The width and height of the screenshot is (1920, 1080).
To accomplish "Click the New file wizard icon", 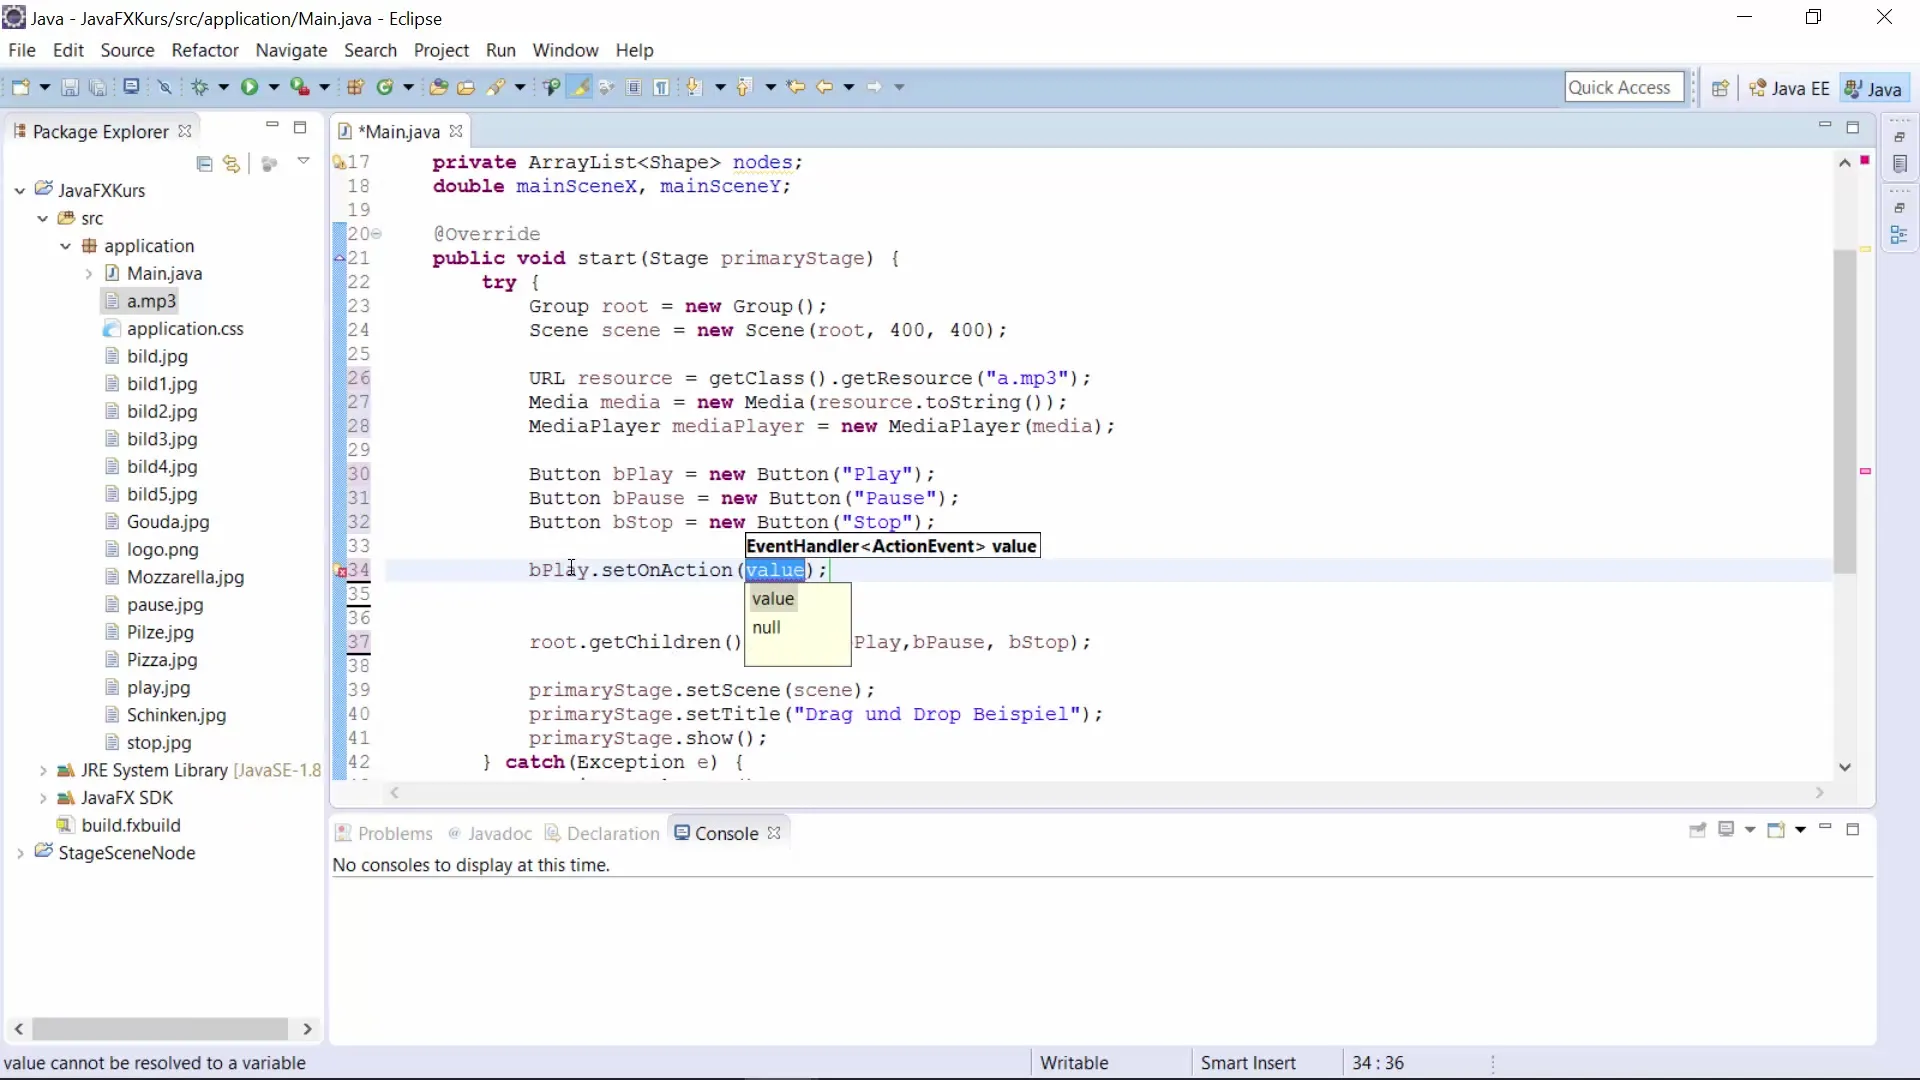I will [21, 88].
